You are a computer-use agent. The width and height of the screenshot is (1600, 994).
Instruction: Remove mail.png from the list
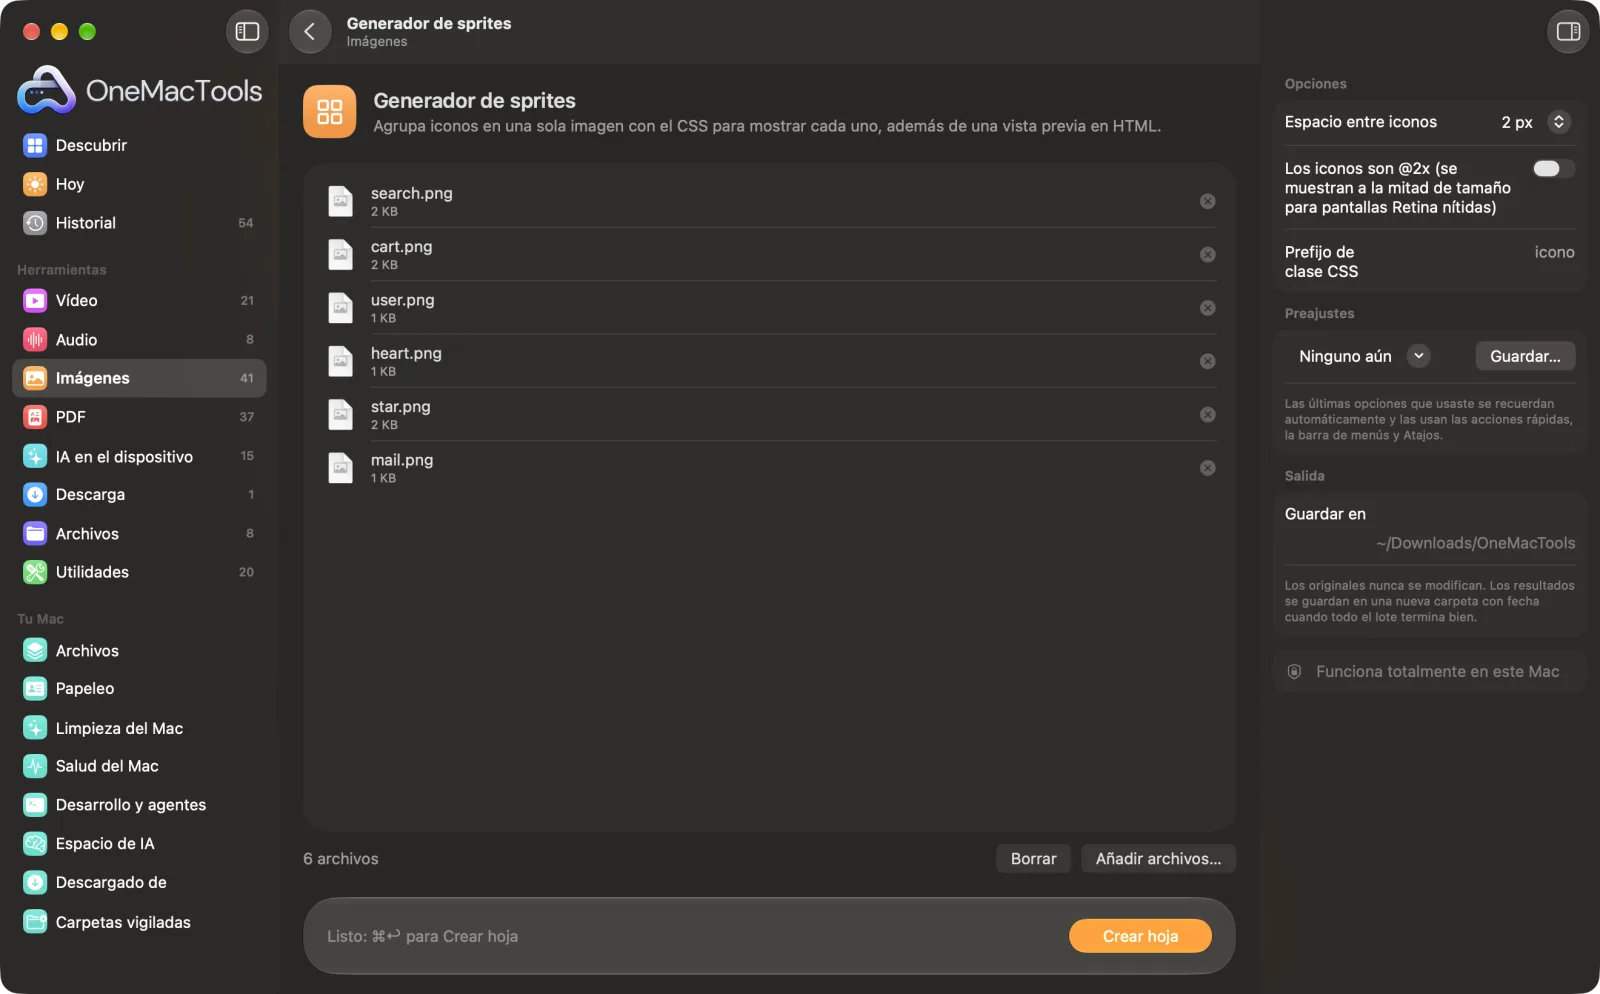[1208, 468]
